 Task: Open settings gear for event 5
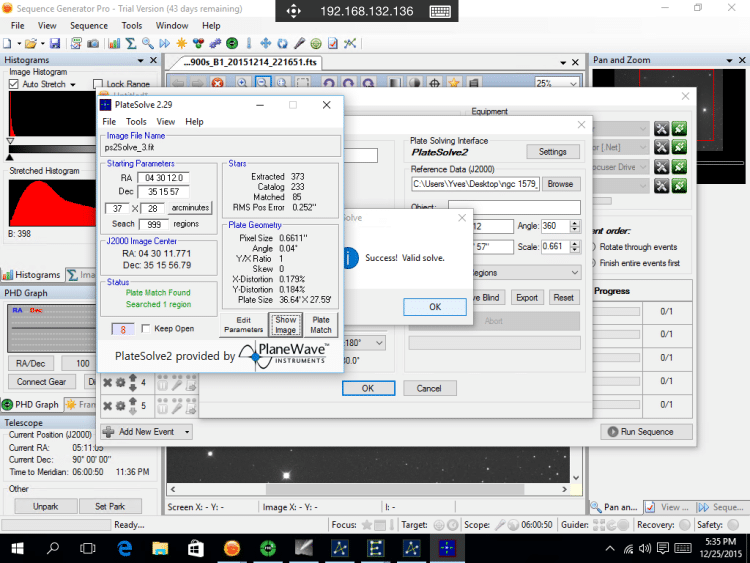(121, 406)
